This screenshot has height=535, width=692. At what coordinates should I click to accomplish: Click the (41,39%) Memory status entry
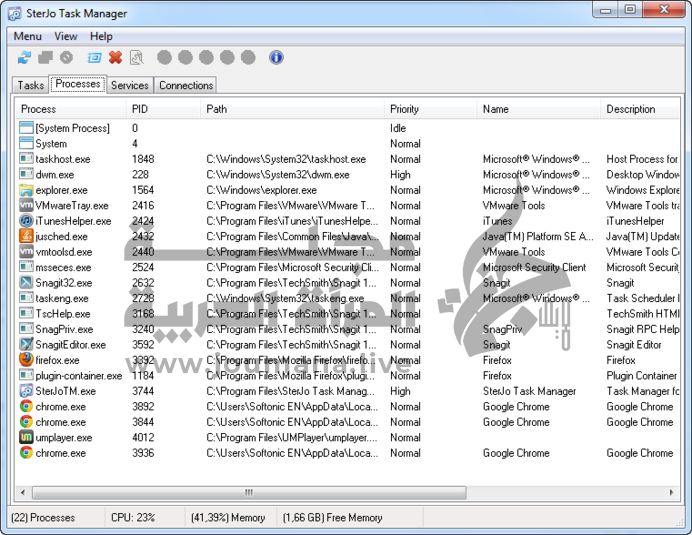(228, 517)
